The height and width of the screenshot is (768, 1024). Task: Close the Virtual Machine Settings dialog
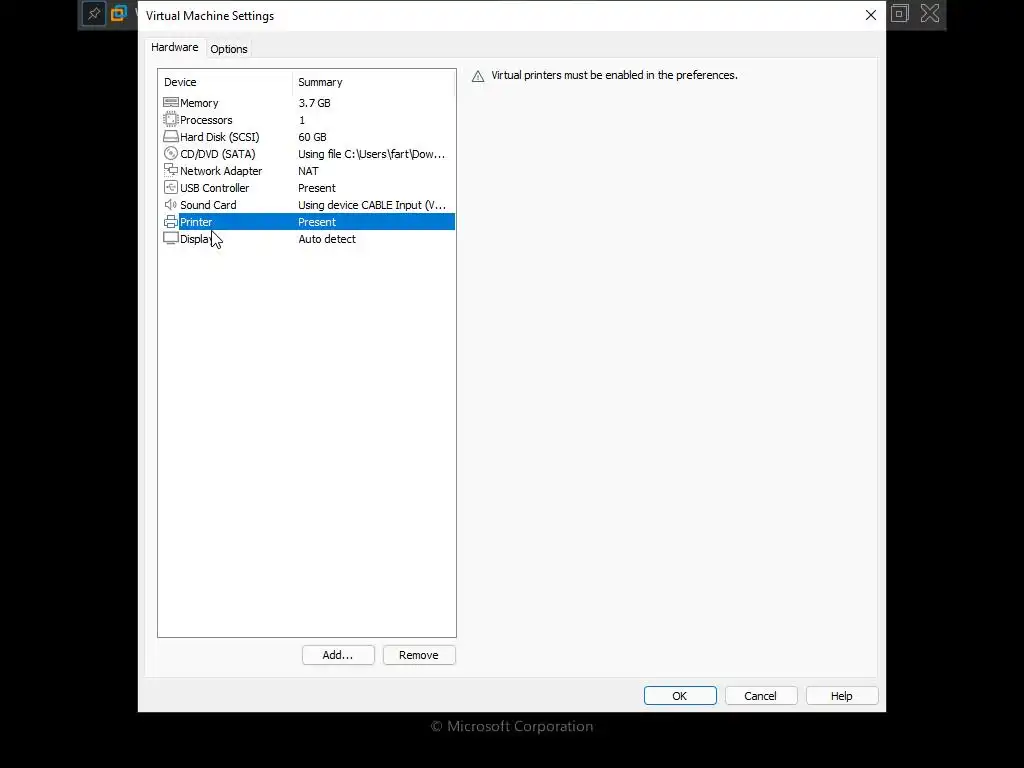point(871,15)
